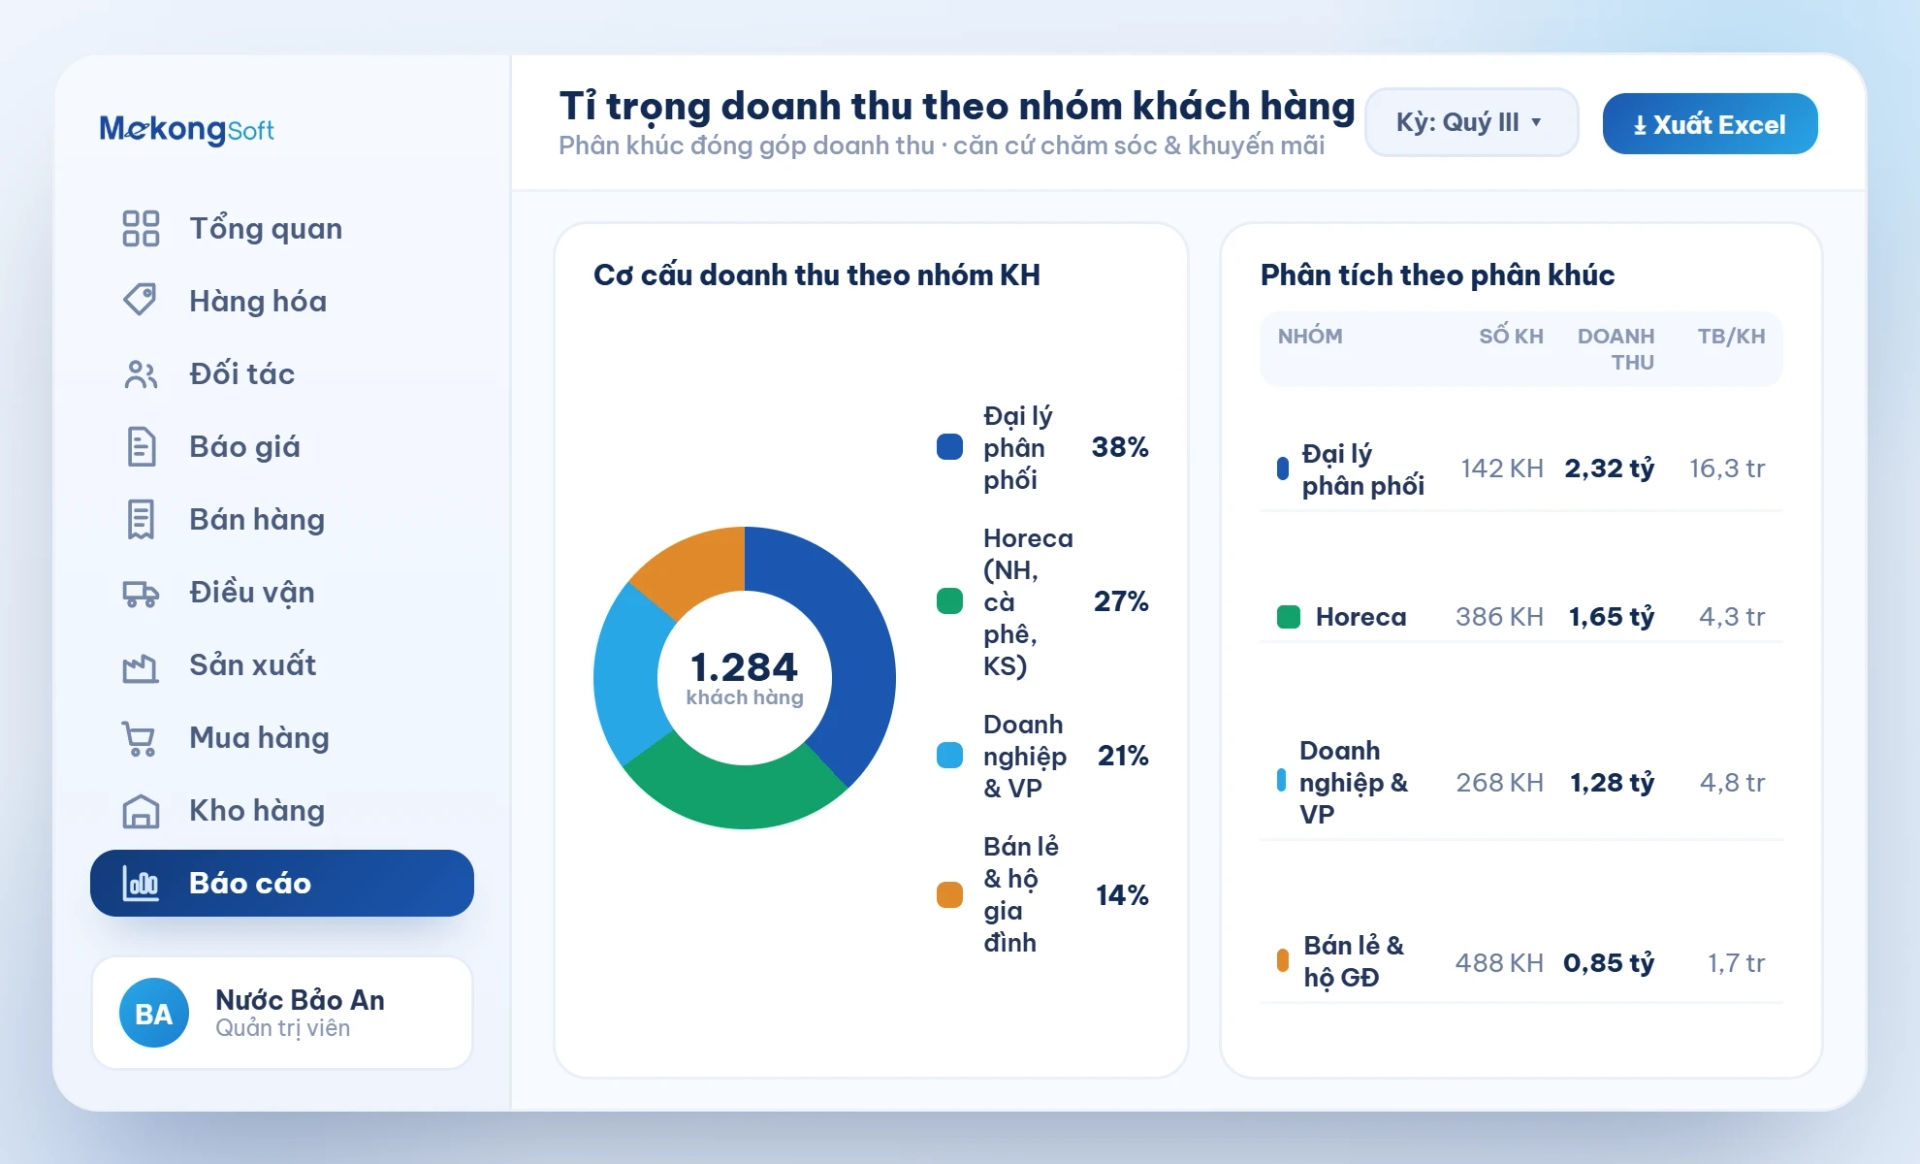Click Horeca (NH, cà phê, KS) legend label
1920x1164 pixels.
[x=1028, y=601]
